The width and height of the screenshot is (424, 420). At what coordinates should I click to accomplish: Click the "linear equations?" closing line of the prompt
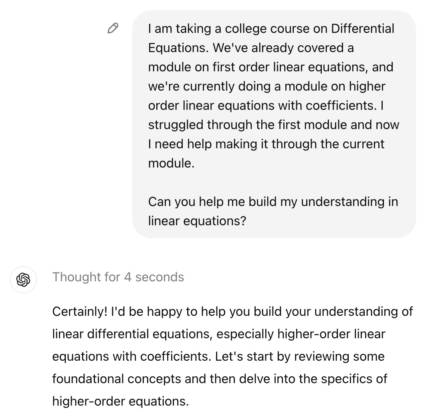coord(197,221)
